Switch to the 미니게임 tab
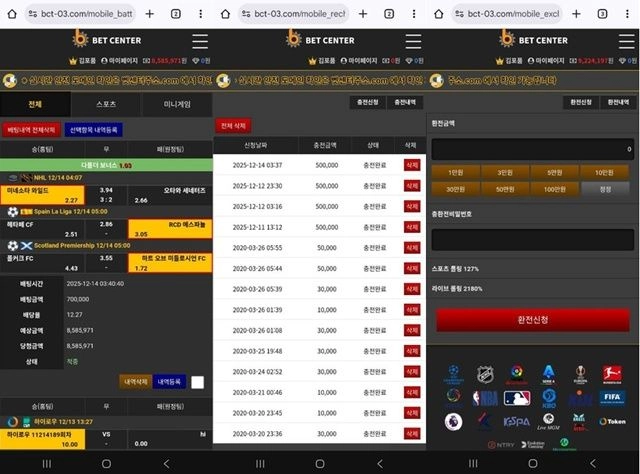The width and height of the screenshot is (640, 474). [177, 105]
